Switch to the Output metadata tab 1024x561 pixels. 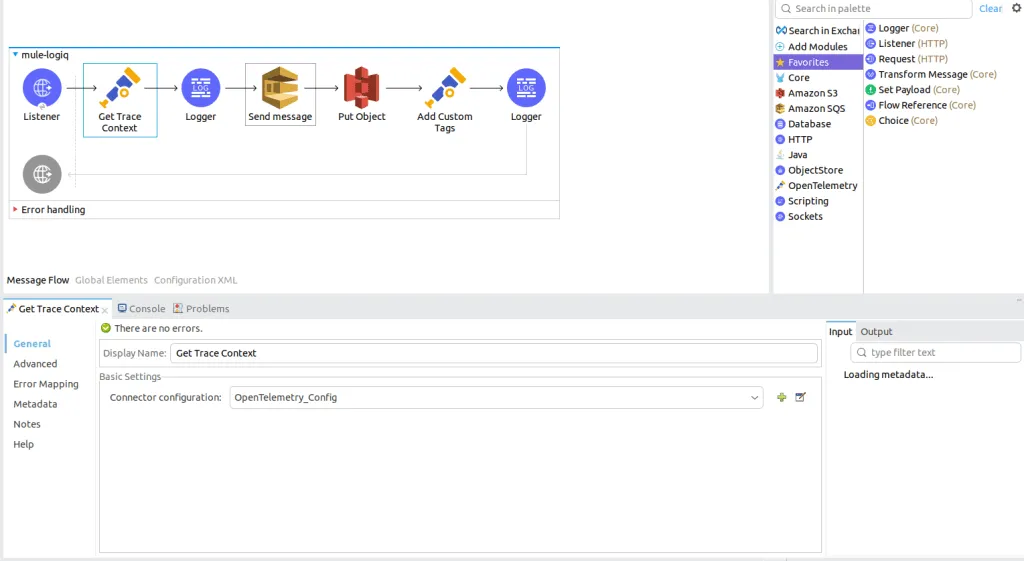876,332
